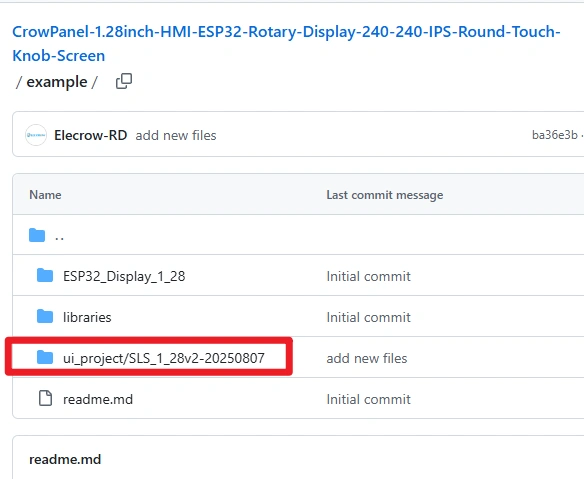This screenshot has width=584, height=479.
Task: Open the 'add new files' latest commit message
Action: [176, 136]
